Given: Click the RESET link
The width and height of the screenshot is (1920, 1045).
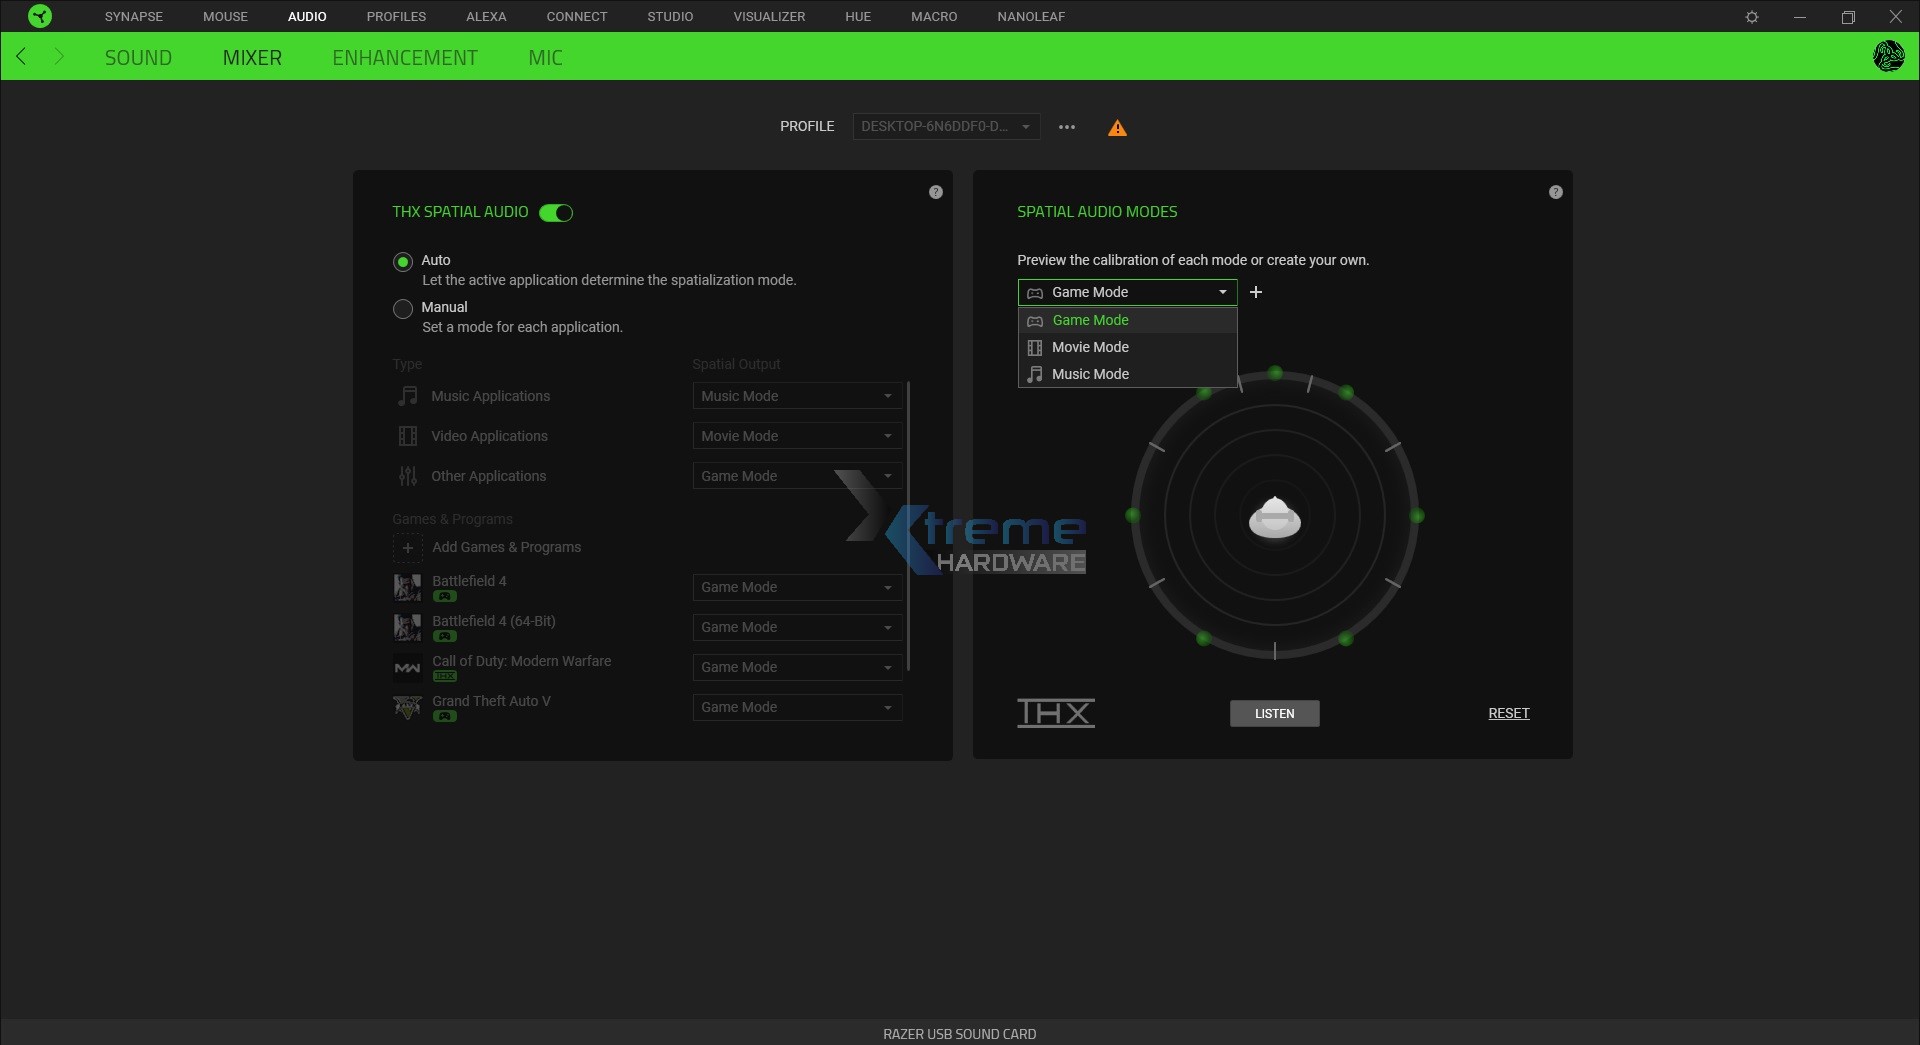Looking at the screenshot, I should (x=1508, y=713).
